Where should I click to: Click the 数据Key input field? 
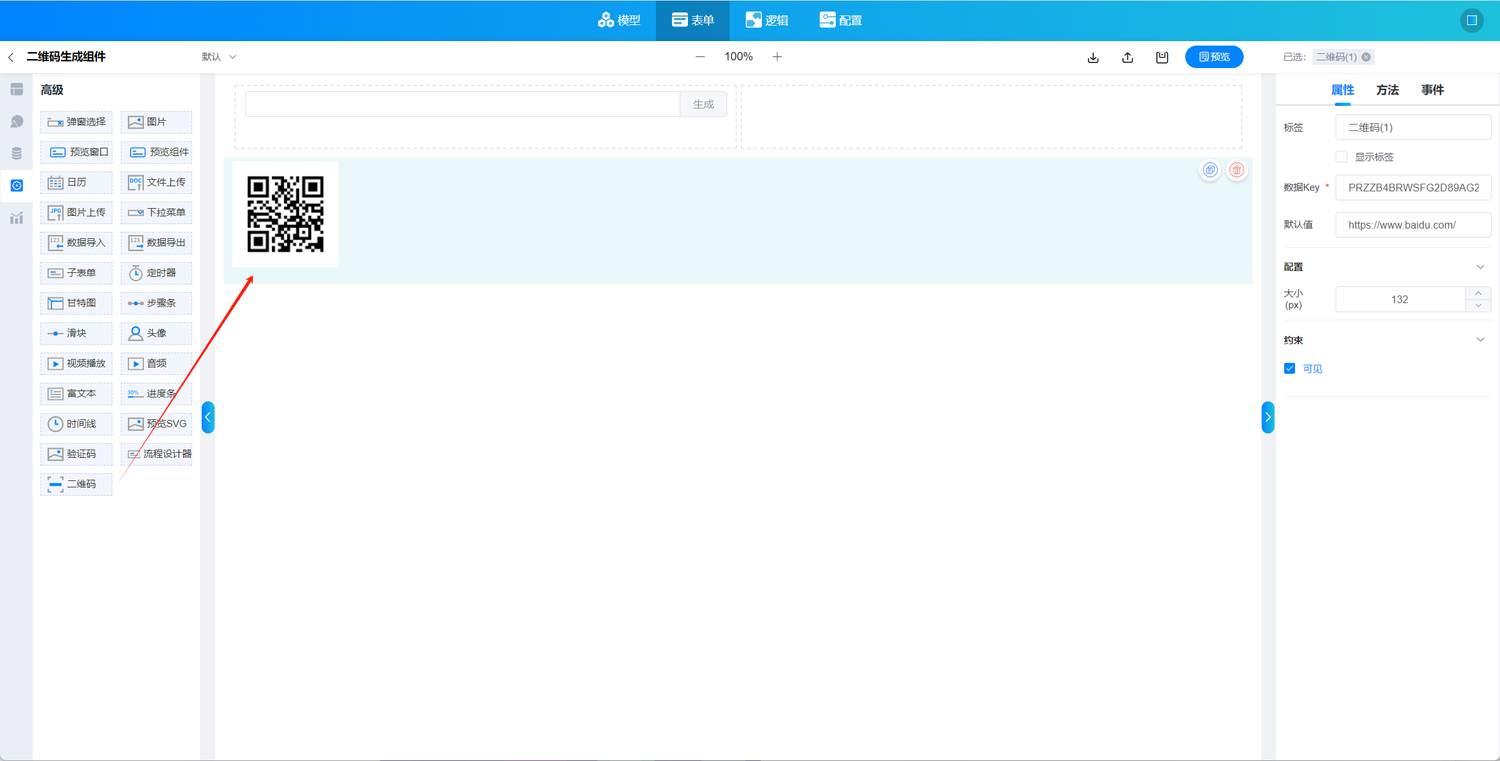[1413, 187]
